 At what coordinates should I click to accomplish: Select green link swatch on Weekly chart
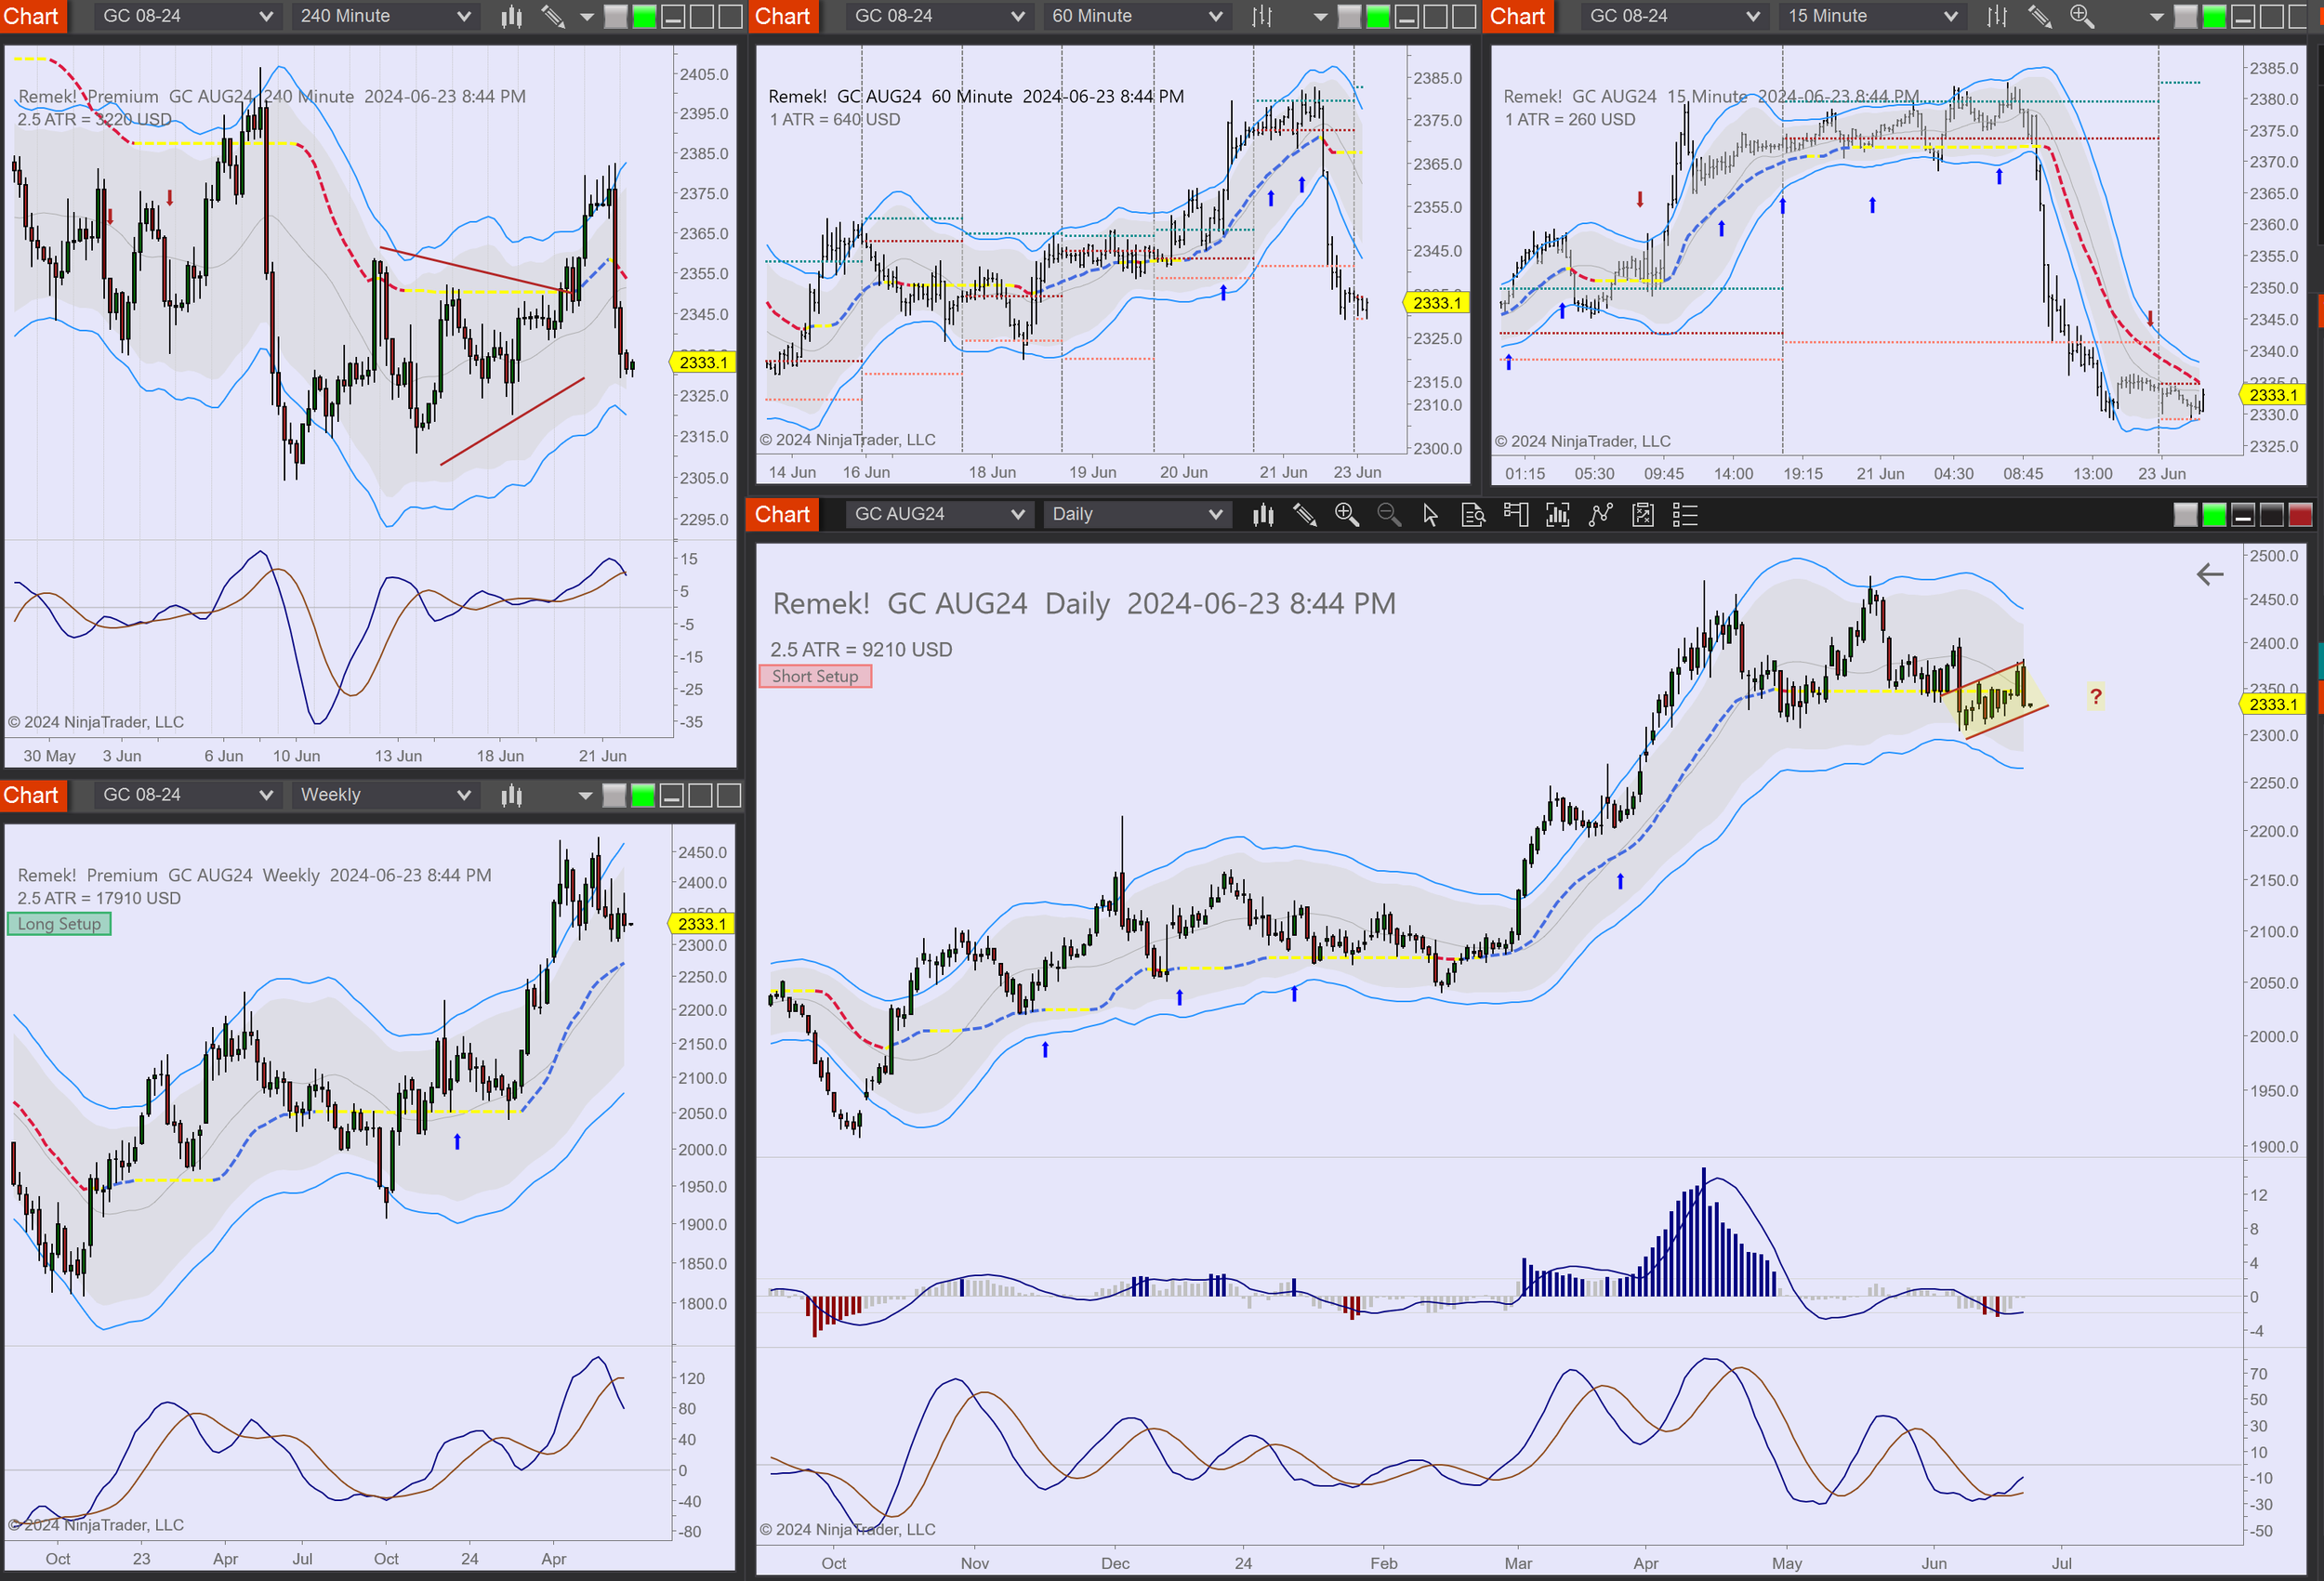[x=643, y=796]
